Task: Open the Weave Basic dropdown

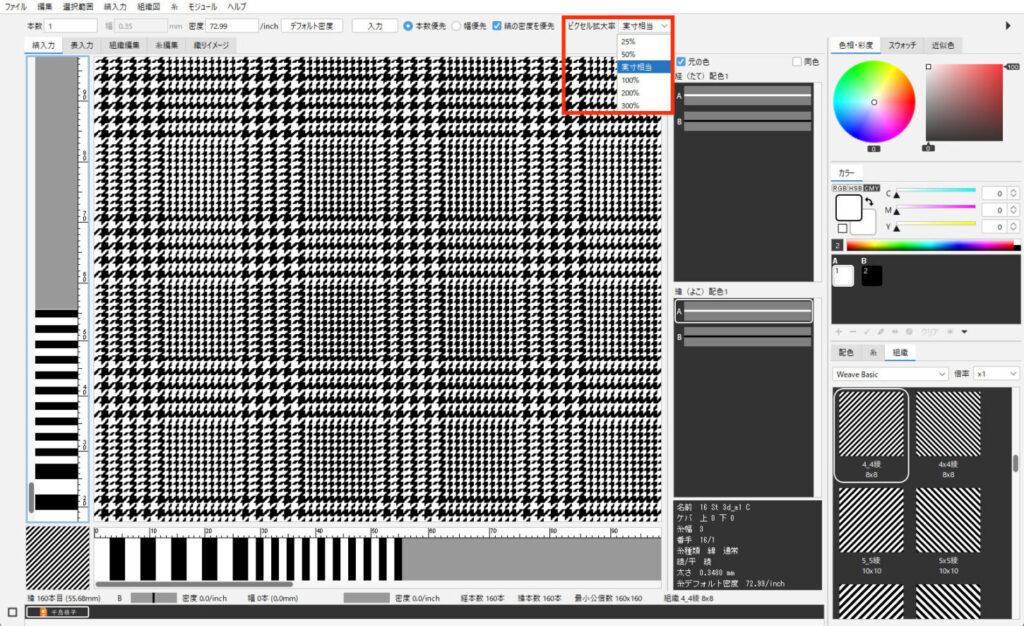Action: (890, 373)
